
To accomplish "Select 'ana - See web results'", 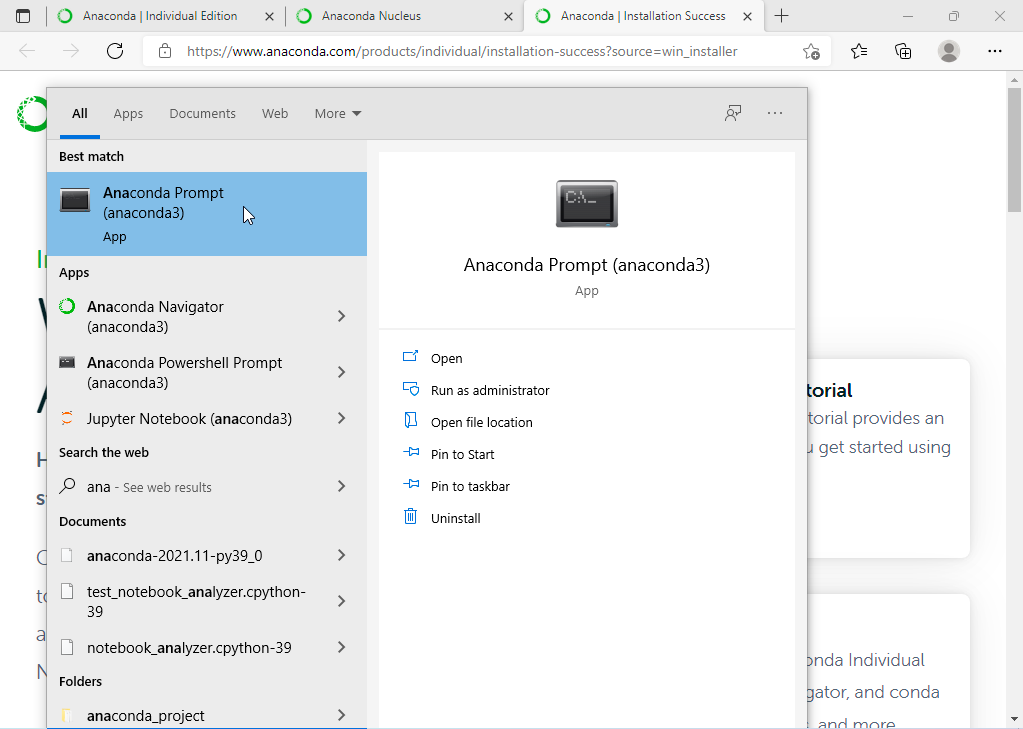I will 207,487.
